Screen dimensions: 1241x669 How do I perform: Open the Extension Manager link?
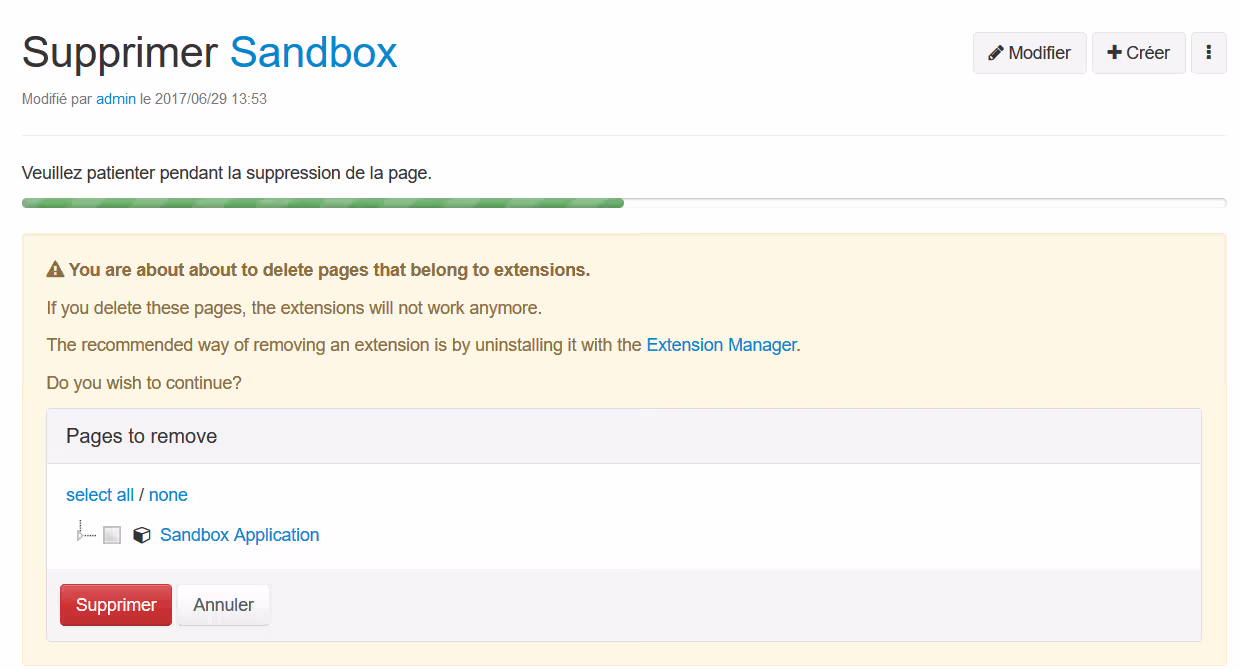(x=721, y=345)
